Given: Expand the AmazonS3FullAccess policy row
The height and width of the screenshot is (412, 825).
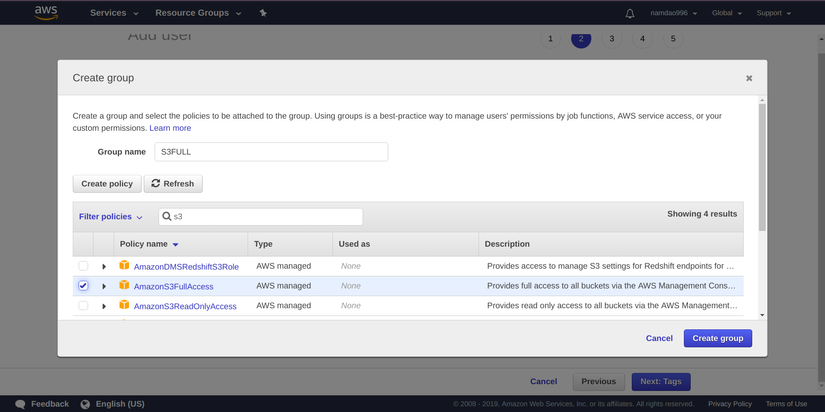Looking at the screenshot, I should pos(104,287).
